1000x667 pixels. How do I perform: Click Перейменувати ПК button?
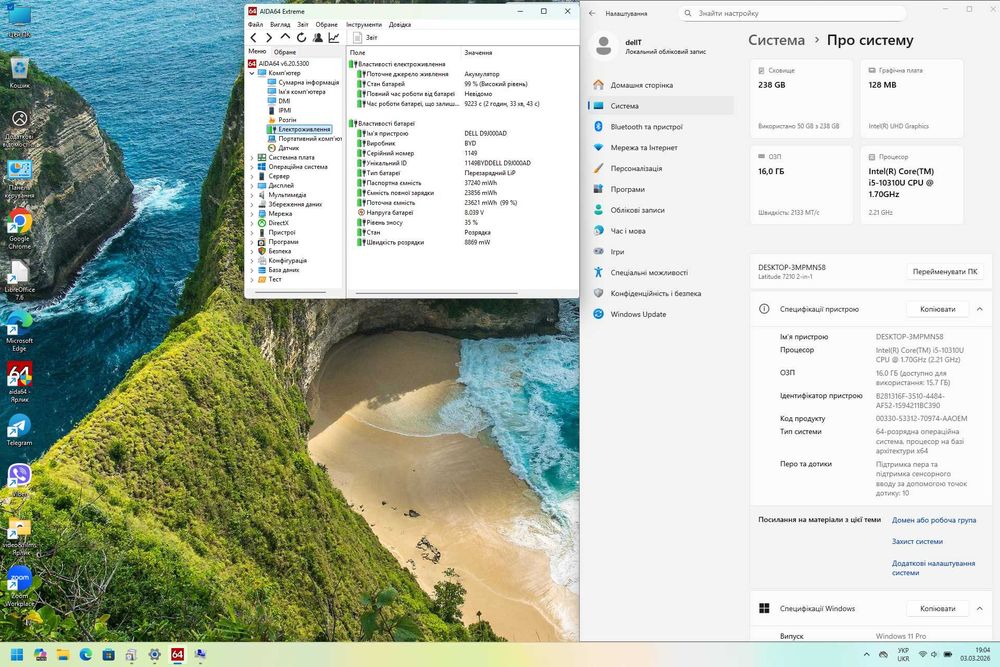click(x=945, y=272)
